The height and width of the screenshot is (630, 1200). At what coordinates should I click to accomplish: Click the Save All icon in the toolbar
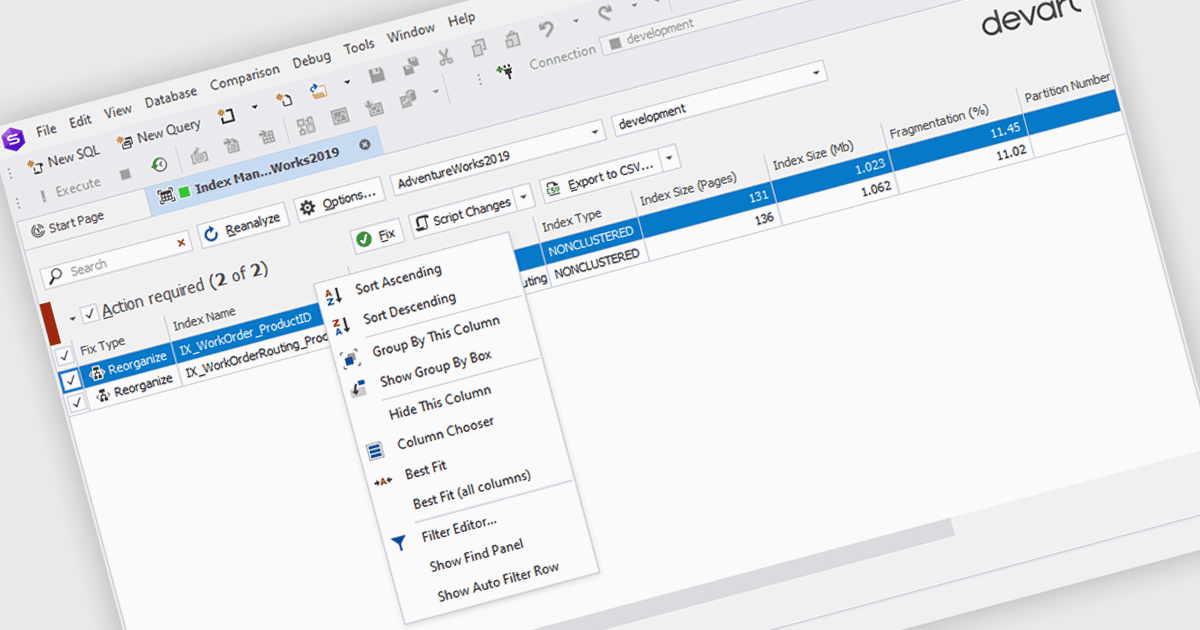pos(410,66)
